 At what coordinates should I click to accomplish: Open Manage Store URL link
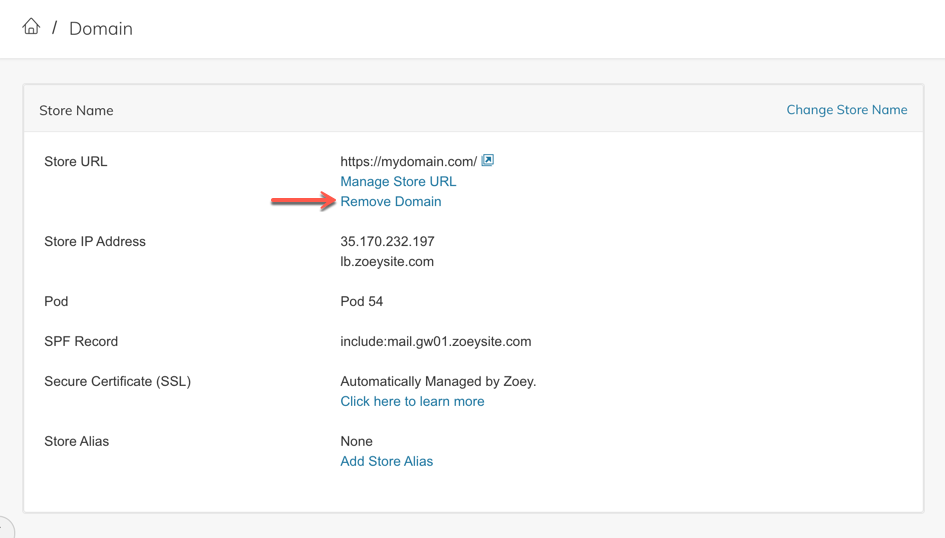(x=398, y=181)
